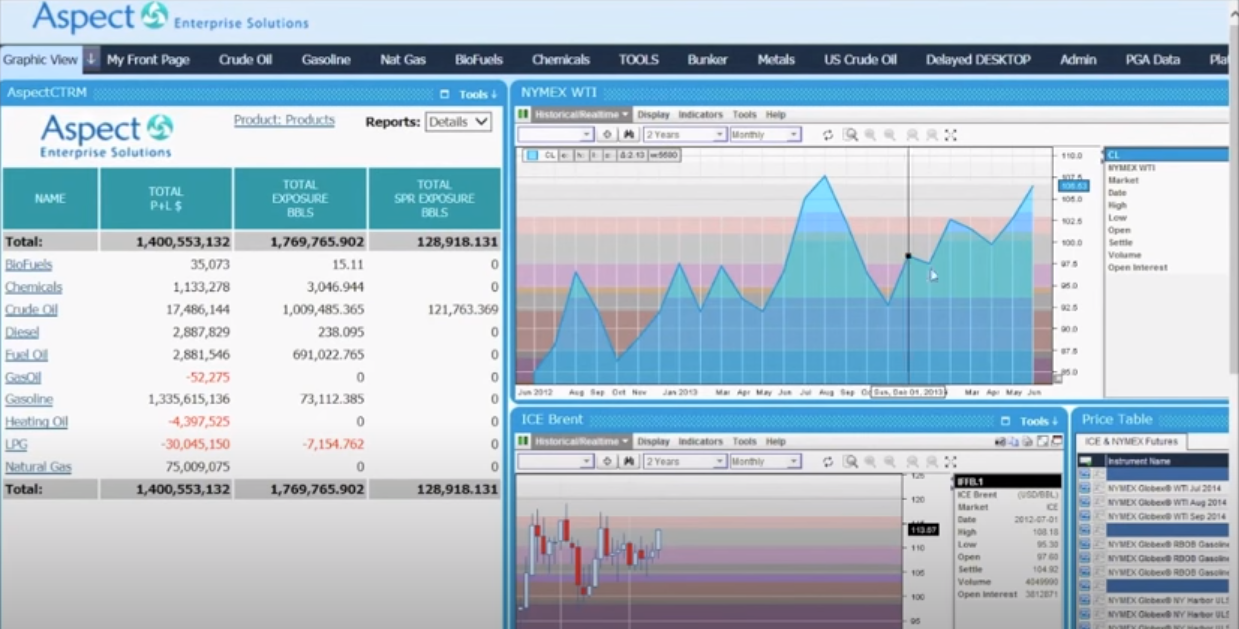This screenshot has height=629, width=1239.
Task: Switch to My Front Page tab
Action: click(x=148, y=60)
